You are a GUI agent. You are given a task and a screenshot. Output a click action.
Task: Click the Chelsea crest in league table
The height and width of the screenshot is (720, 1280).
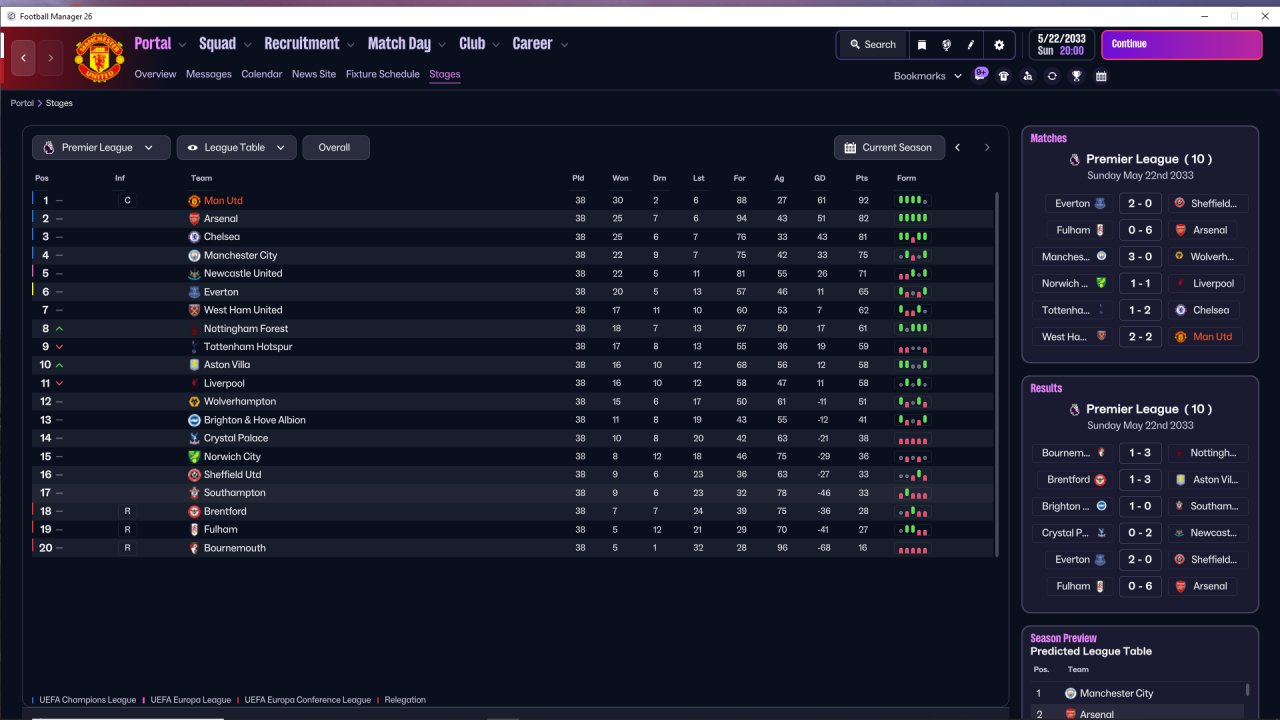pyautogui.click(x=194, y=237)
